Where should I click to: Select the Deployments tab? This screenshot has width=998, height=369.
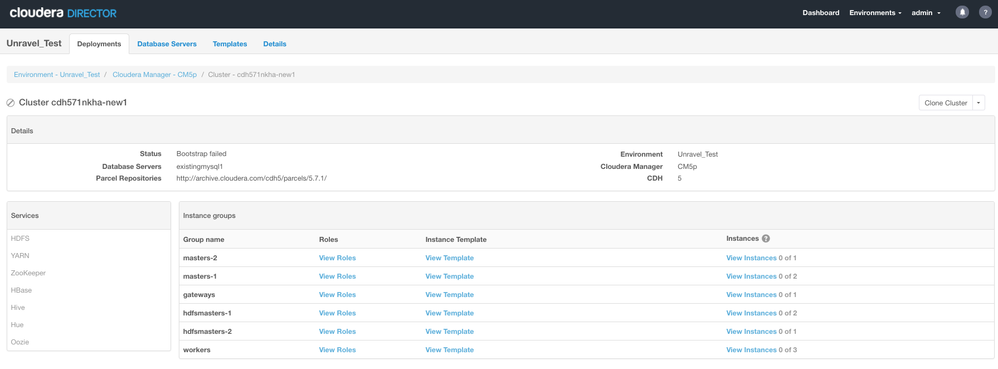(99, 44)
